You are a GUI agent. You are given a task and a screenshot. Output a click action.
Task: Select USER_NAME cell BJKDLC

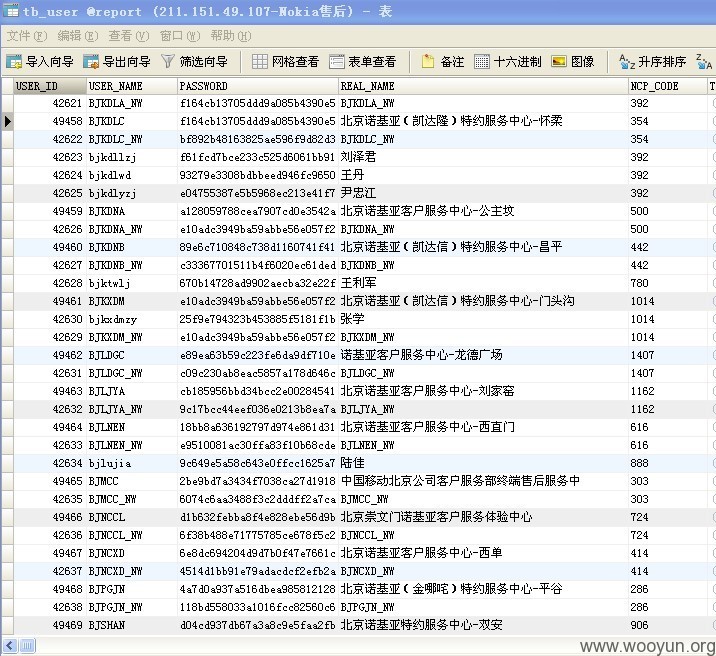pyautogui.click(x=132, y=121)
